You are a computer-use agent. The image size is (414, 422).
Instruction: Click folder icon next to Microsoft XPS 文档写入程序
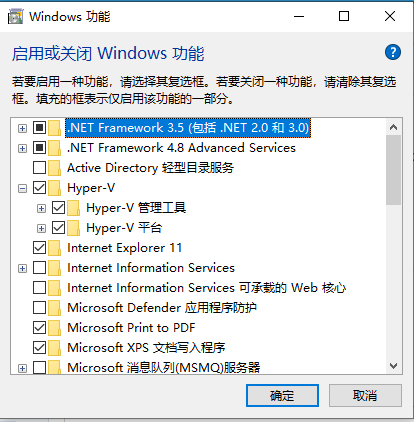click(x=55, y=348)
